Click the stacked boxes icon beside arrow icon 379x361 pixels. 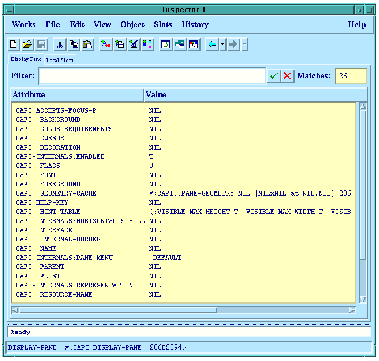pyautogui.click(x=120, y=44)
